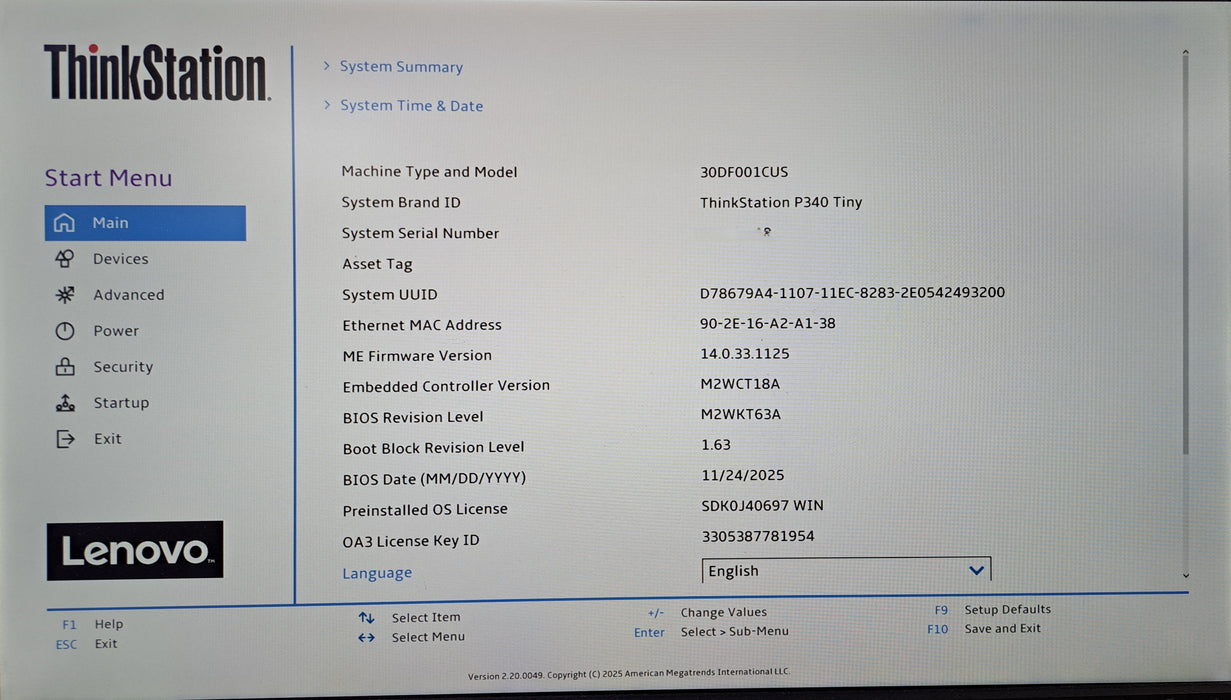Click the Advanced star icon
This screenshot has height=700, width=1231.
65,295
